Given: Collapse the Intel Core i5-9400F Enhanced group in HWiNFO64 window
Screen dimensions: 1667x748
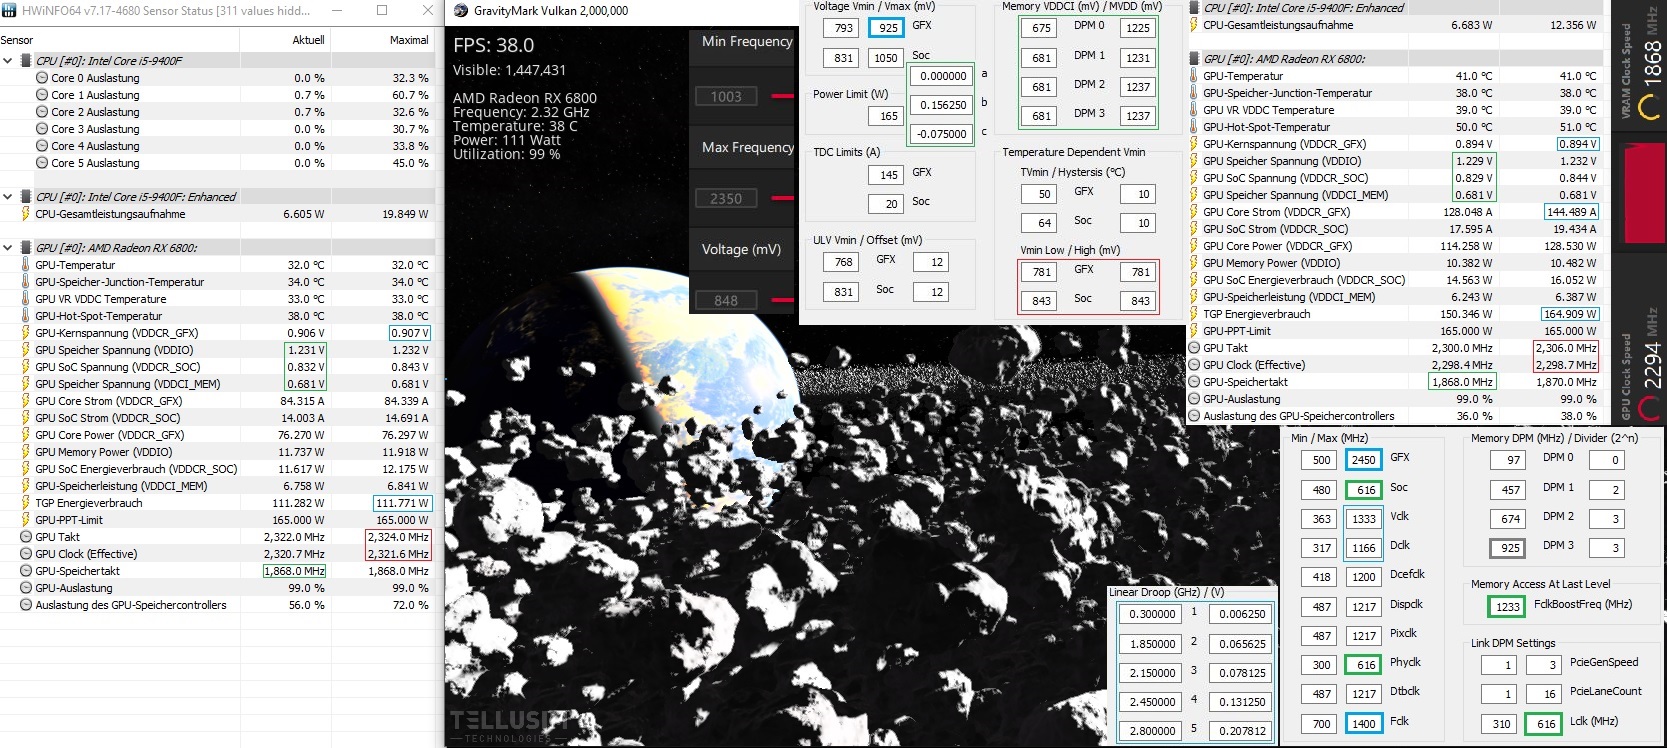Looking at the screenshot, I should 8,197.
